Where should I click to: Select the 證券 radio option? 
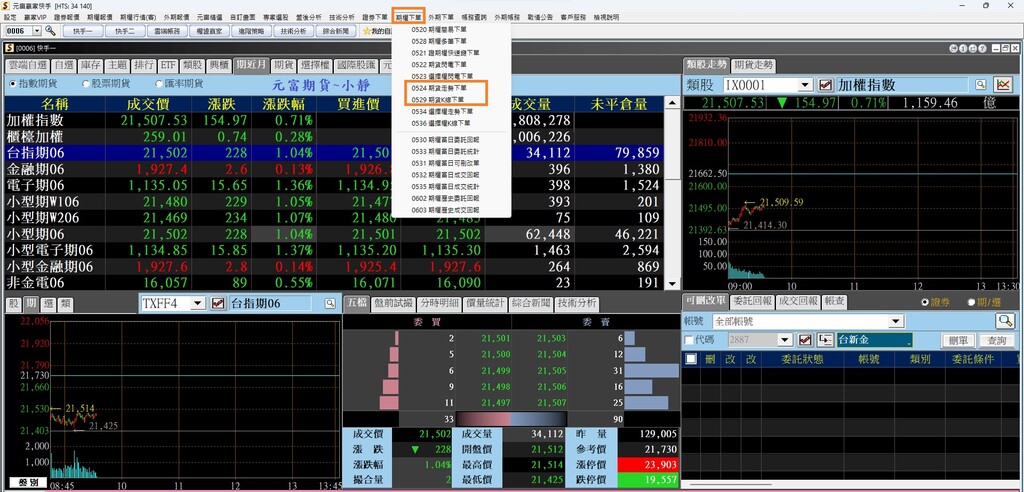[x=924, y=303]
